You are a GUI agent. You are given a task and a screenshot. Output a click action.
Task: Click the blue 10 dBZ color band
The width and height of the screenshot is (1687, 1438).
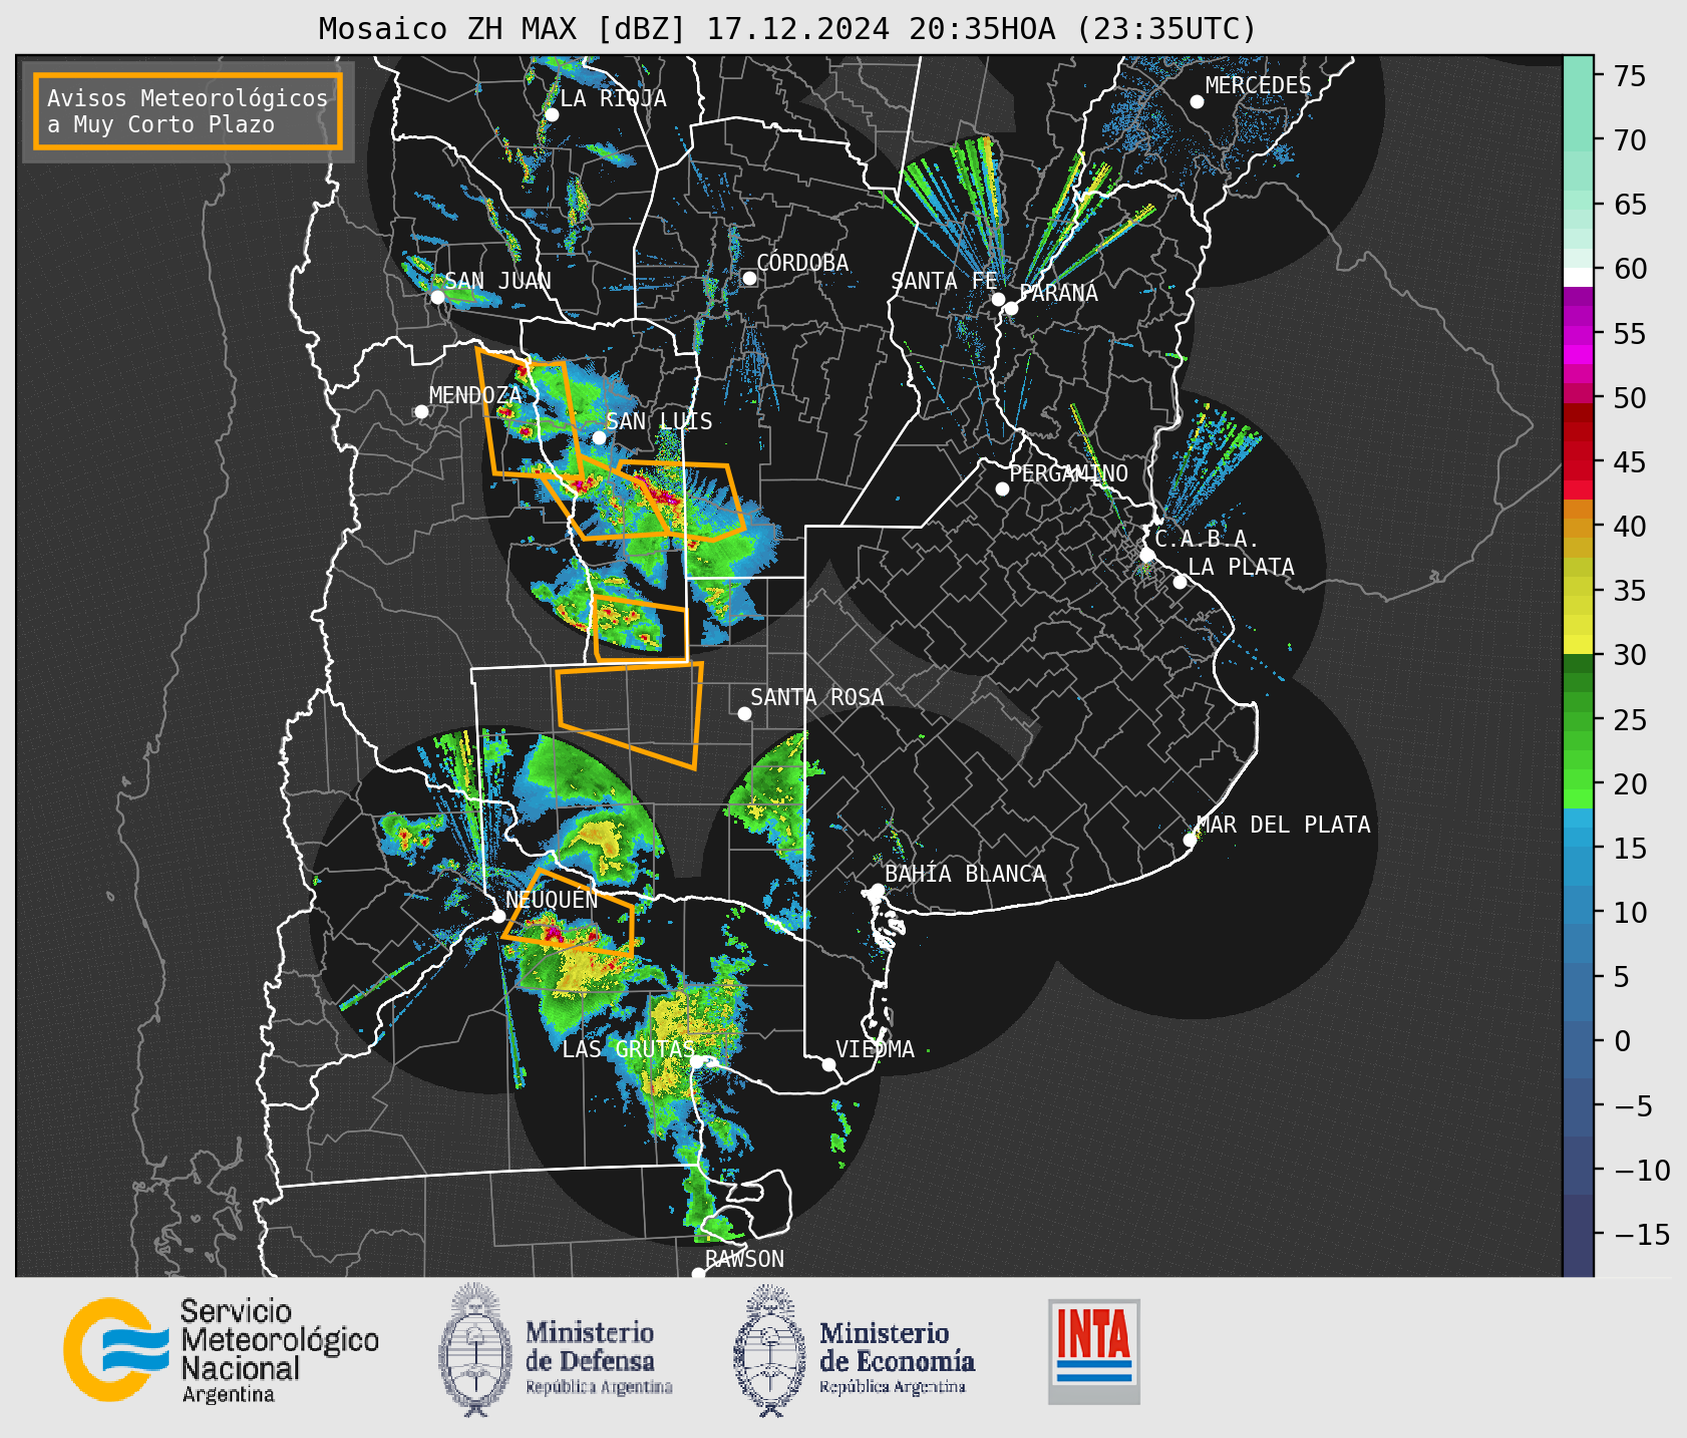point(1577,912)
